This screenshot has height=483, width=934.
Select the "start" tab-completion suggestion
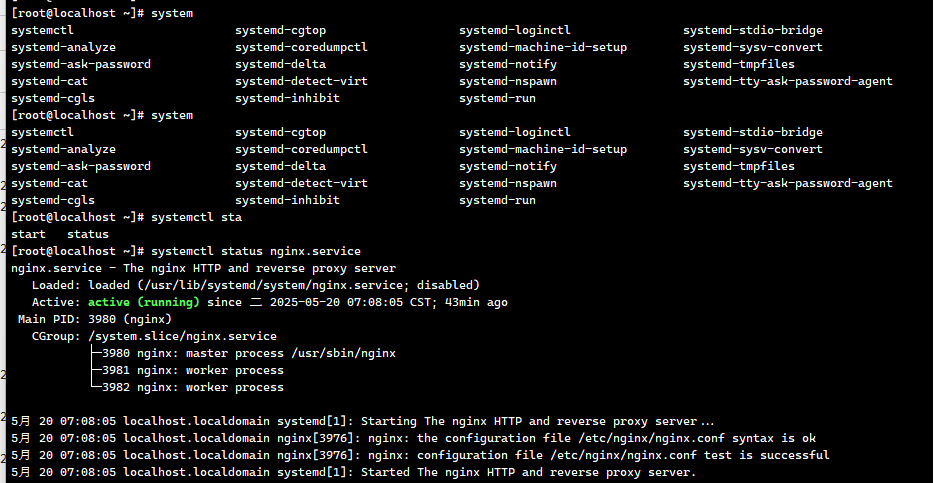click(x=28, y=234)
